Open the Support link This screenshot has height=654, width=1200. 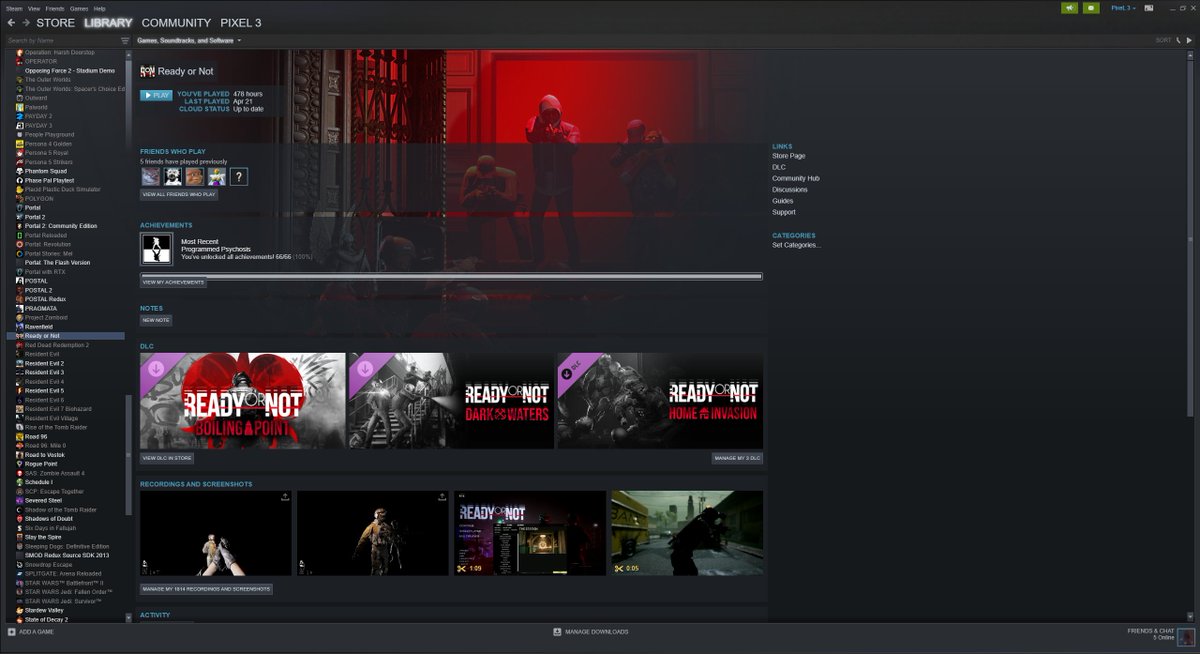tap(784, 212)
